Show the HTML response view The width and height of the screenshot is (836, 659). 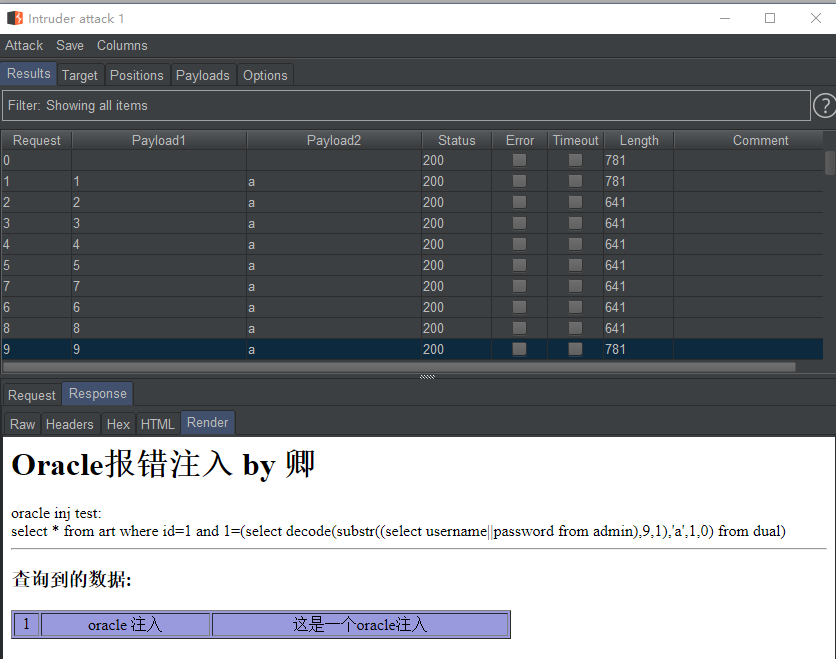point(158,424)
